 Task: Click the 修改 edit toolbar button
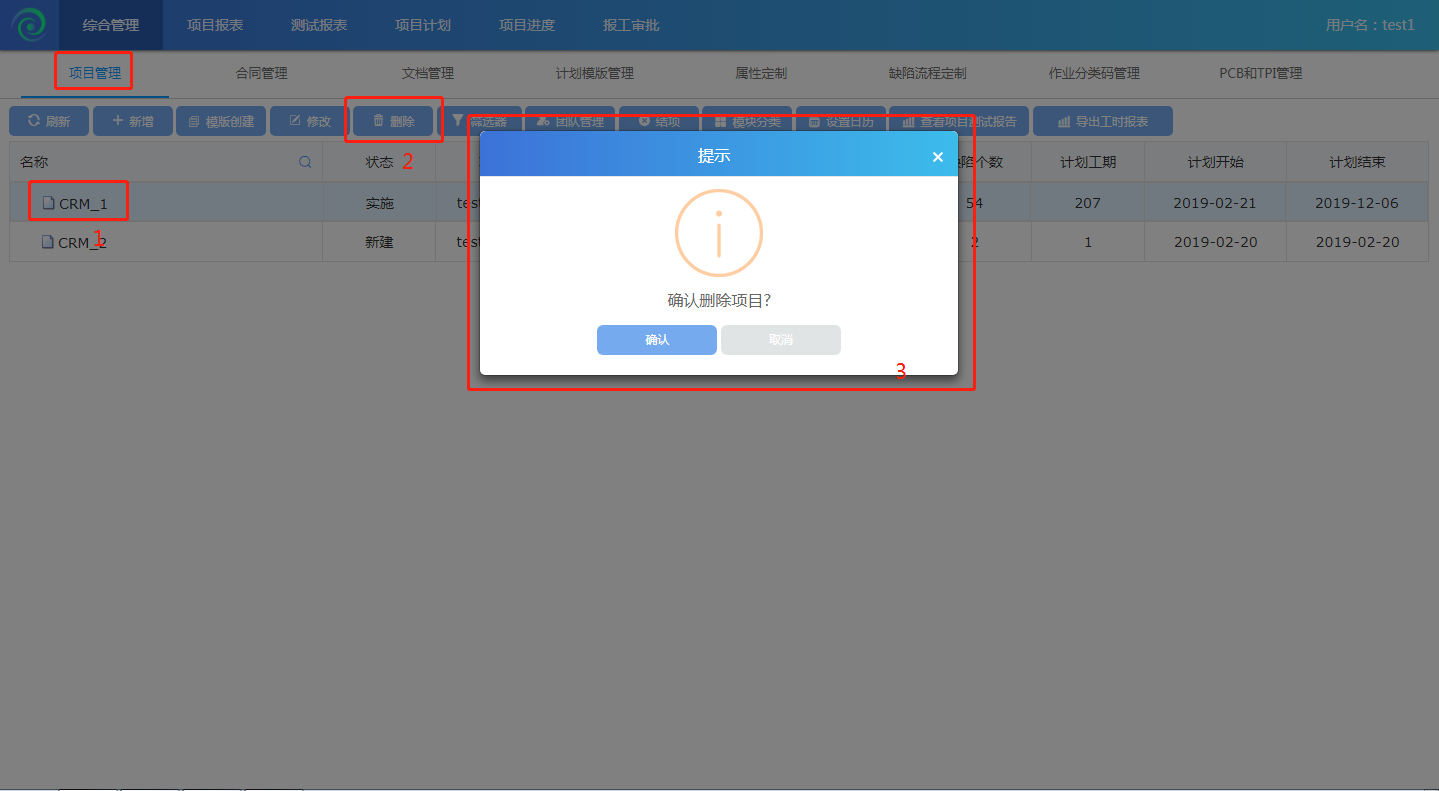click(310, 121)
